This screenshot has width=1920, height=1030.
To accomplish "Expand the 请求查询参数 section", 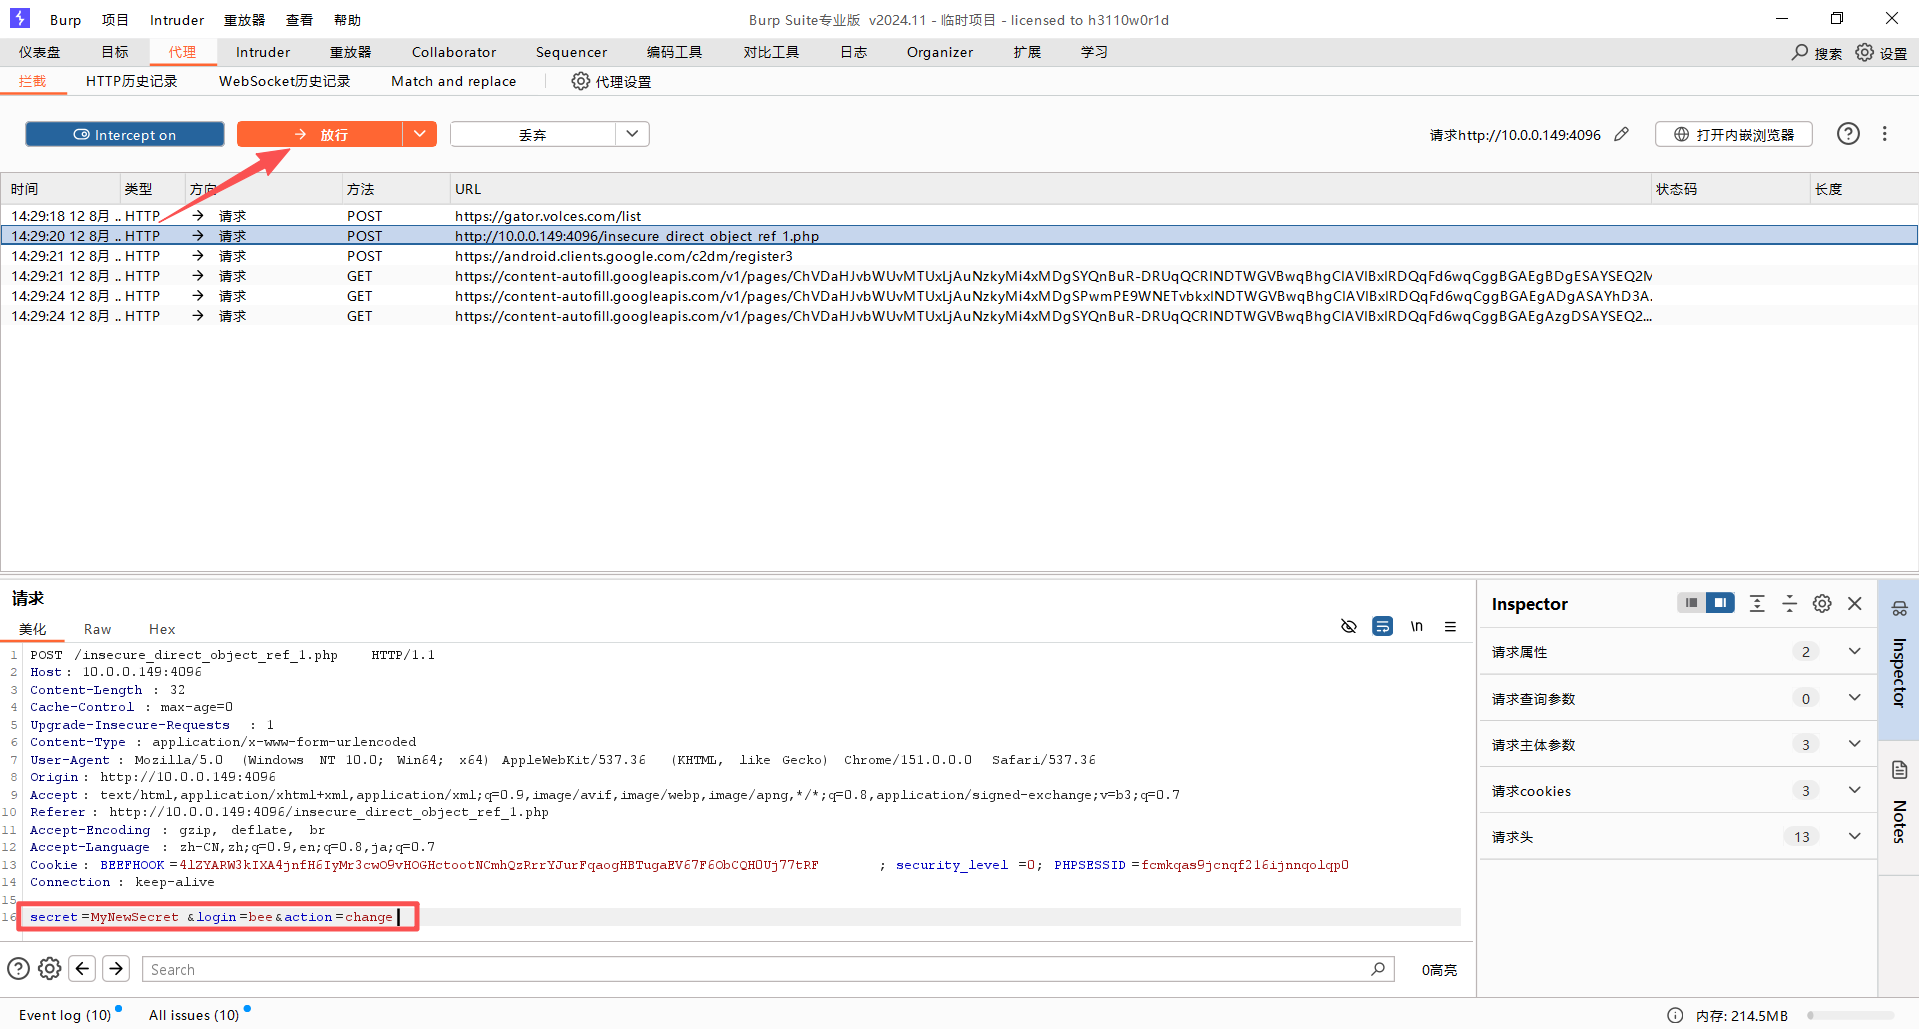I will click(1855, 698).
